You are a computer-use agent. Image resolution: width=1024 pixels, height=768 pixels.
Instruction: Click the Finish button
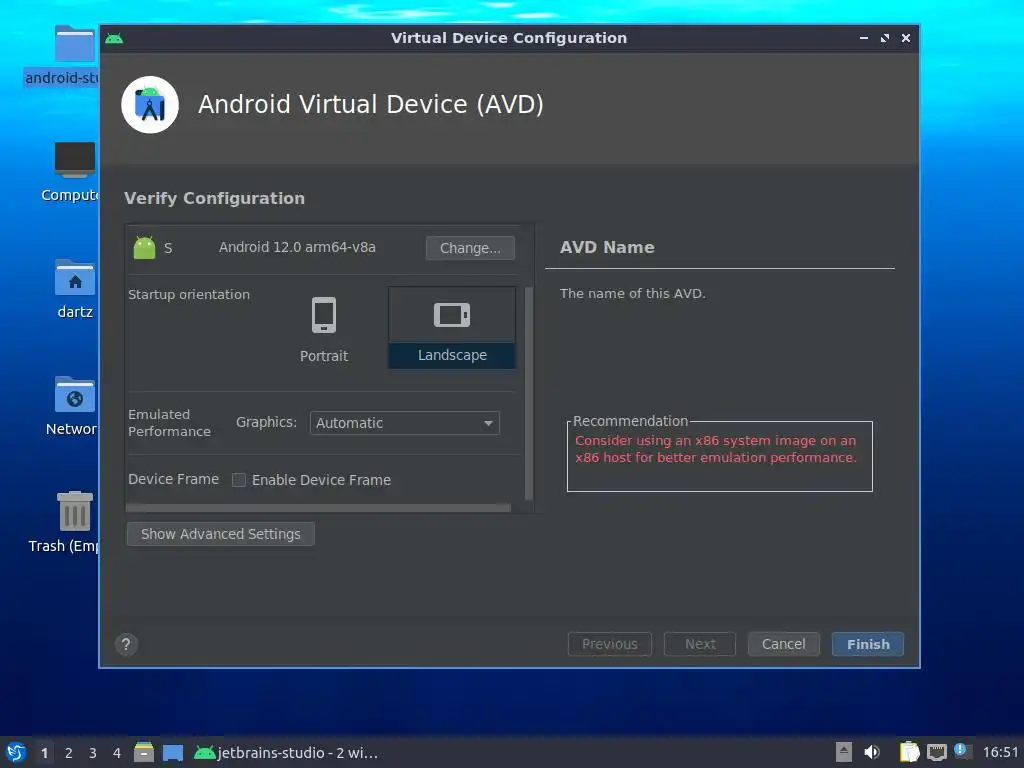pyautogui.click(x=868, y=645)
